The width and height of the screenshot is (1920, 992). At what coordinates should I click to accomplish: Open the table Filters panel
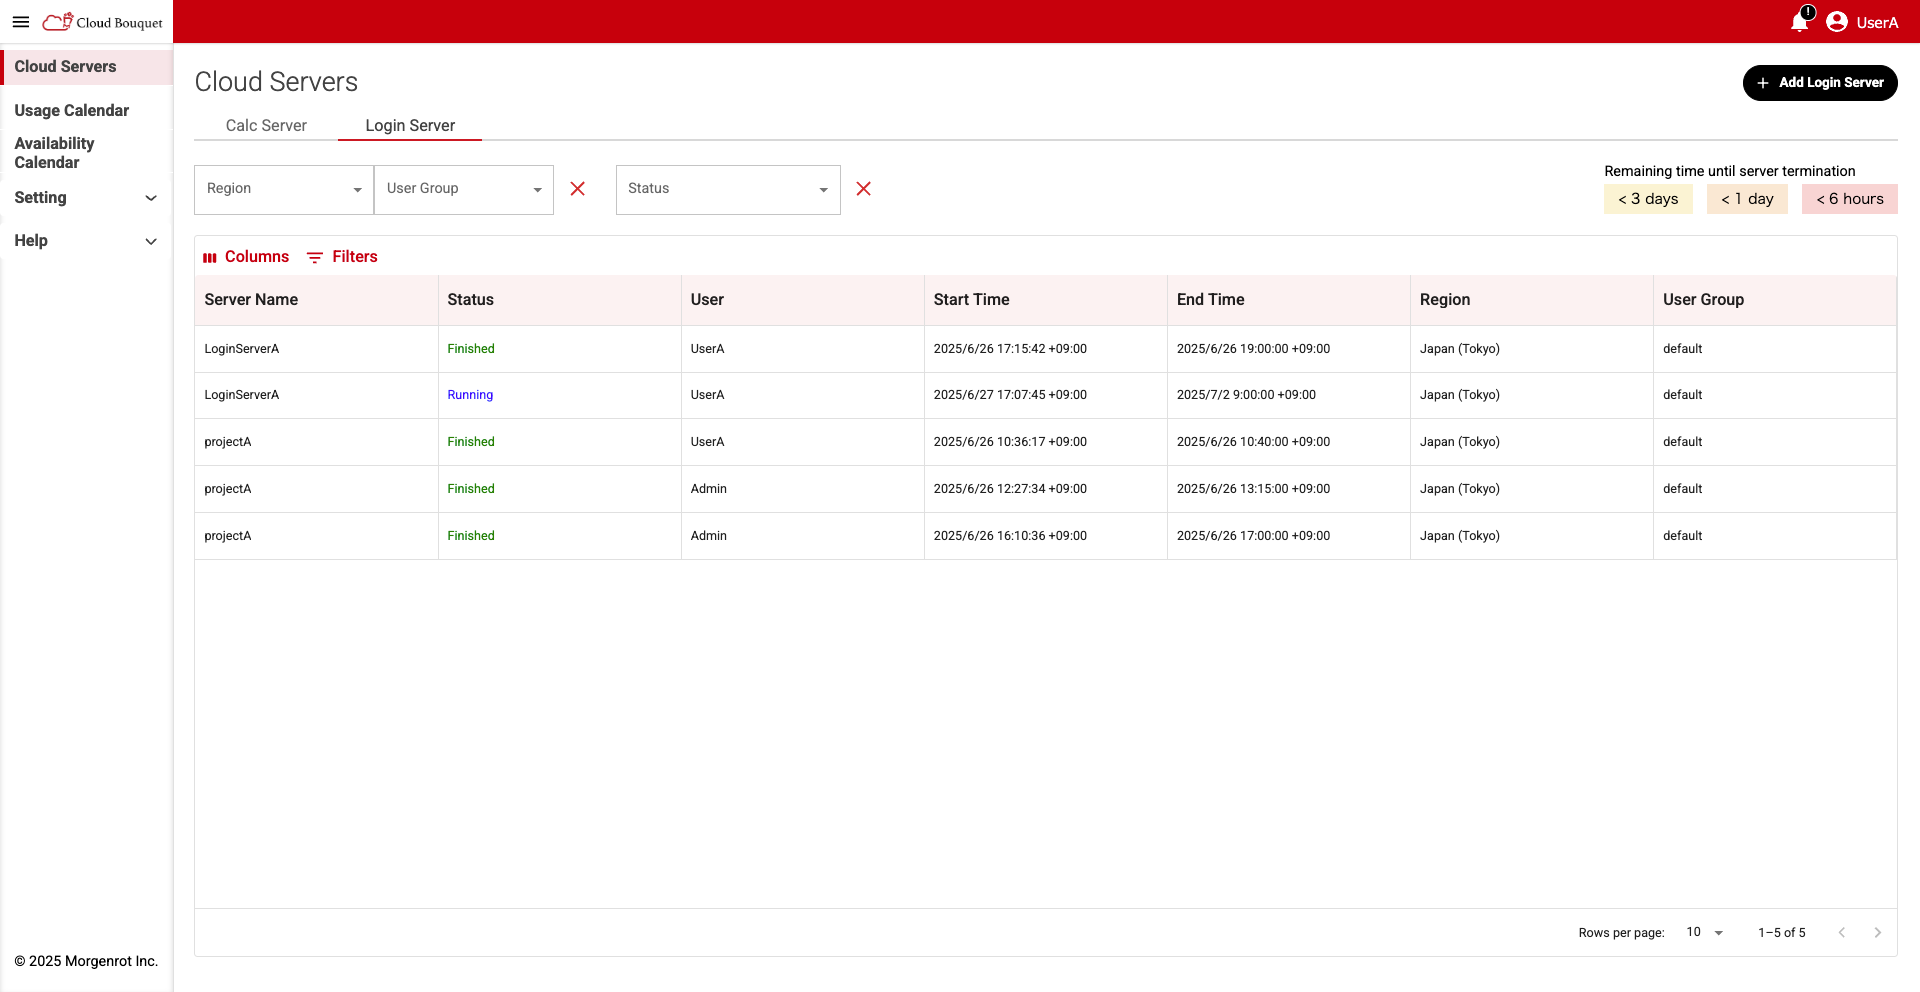(342, 257)
